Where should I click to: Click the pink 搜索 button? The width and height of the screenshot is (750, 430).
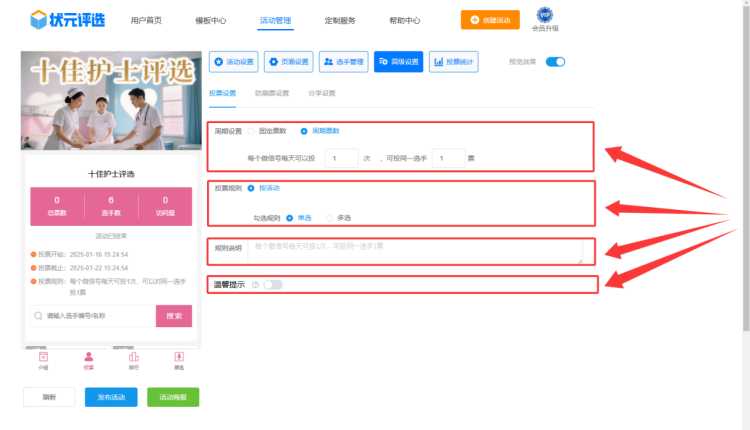coord(173,316)
